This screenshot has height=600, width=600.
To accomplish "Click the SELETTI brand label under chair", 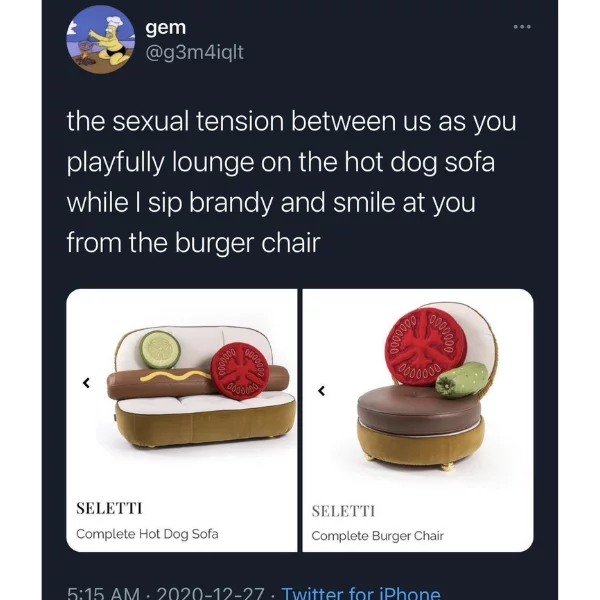I will click(x=343, y=511).
